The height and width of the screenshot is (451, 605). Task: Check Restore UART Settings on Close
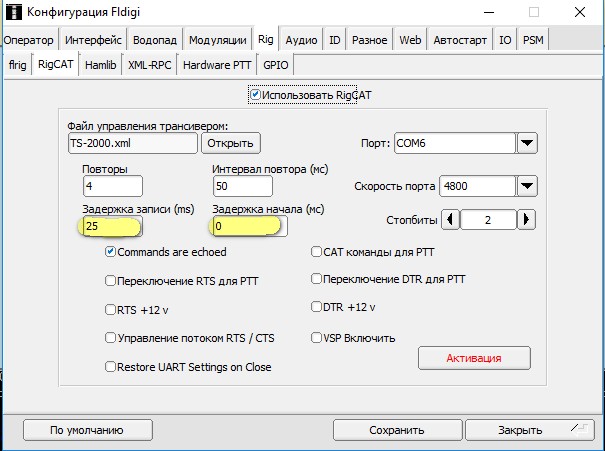(111, 367)
